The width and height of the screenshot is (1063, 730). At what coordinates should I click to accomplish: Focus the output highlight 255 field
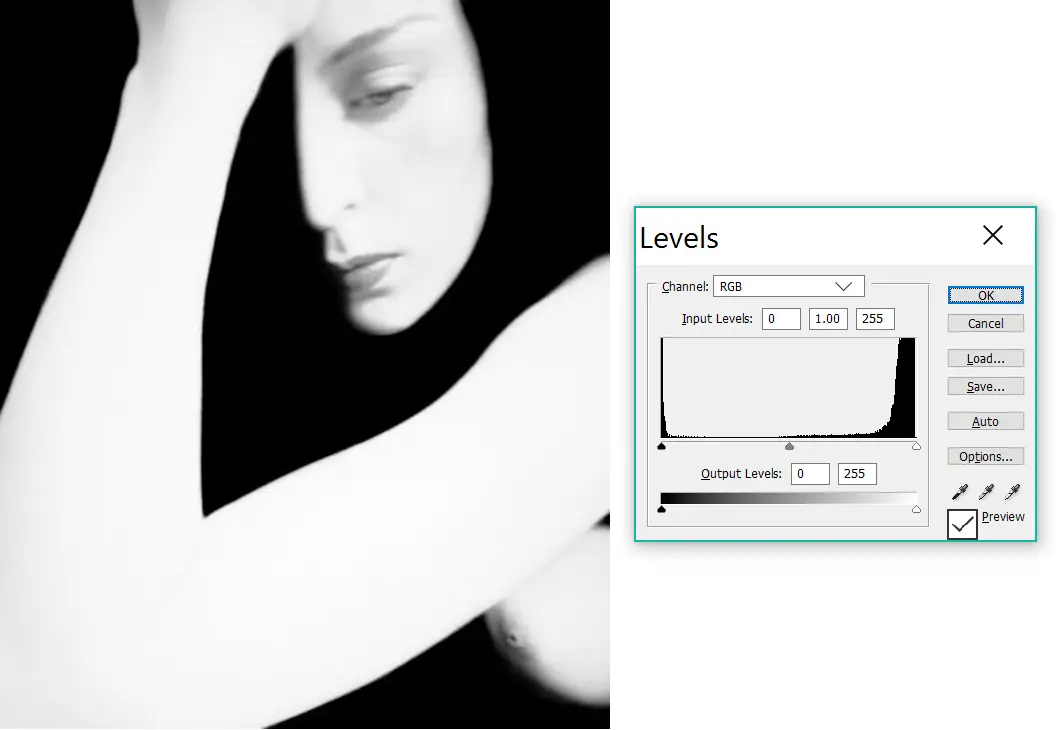[x=857, y=474]
